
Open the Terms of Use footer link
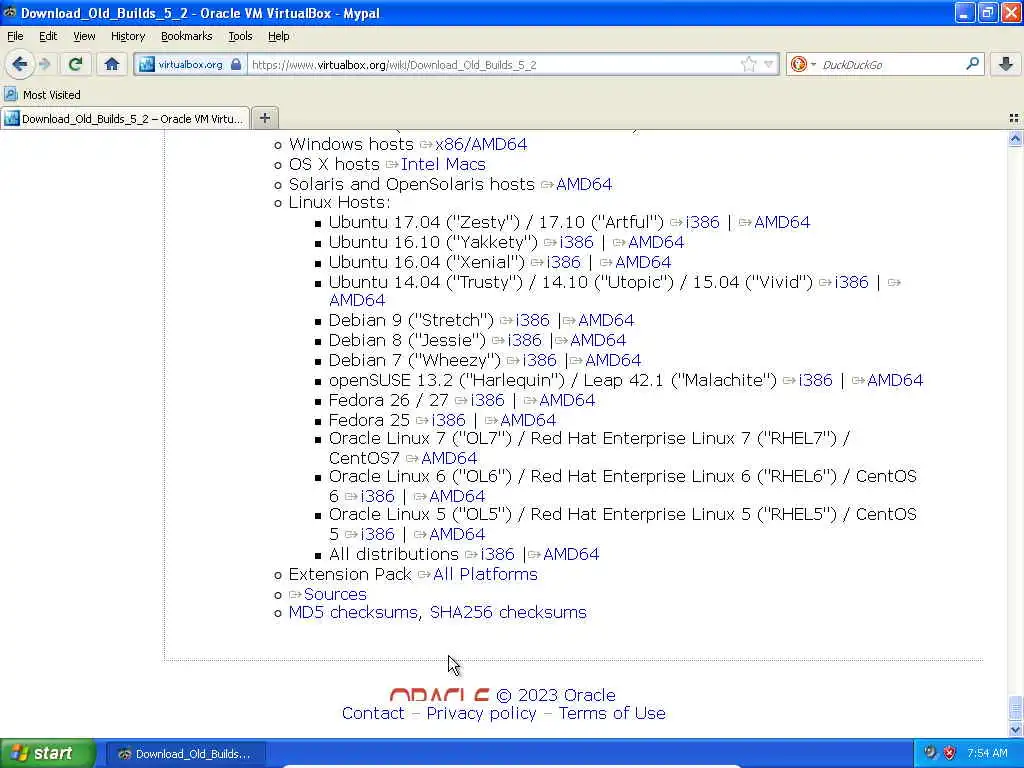pyautogui.click(x=612, y=713)
